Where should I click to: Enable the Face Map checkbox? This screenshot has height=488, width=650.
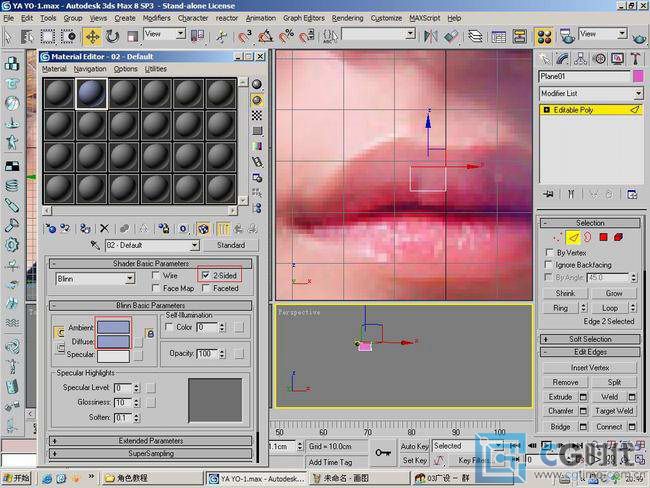[156, 288]
